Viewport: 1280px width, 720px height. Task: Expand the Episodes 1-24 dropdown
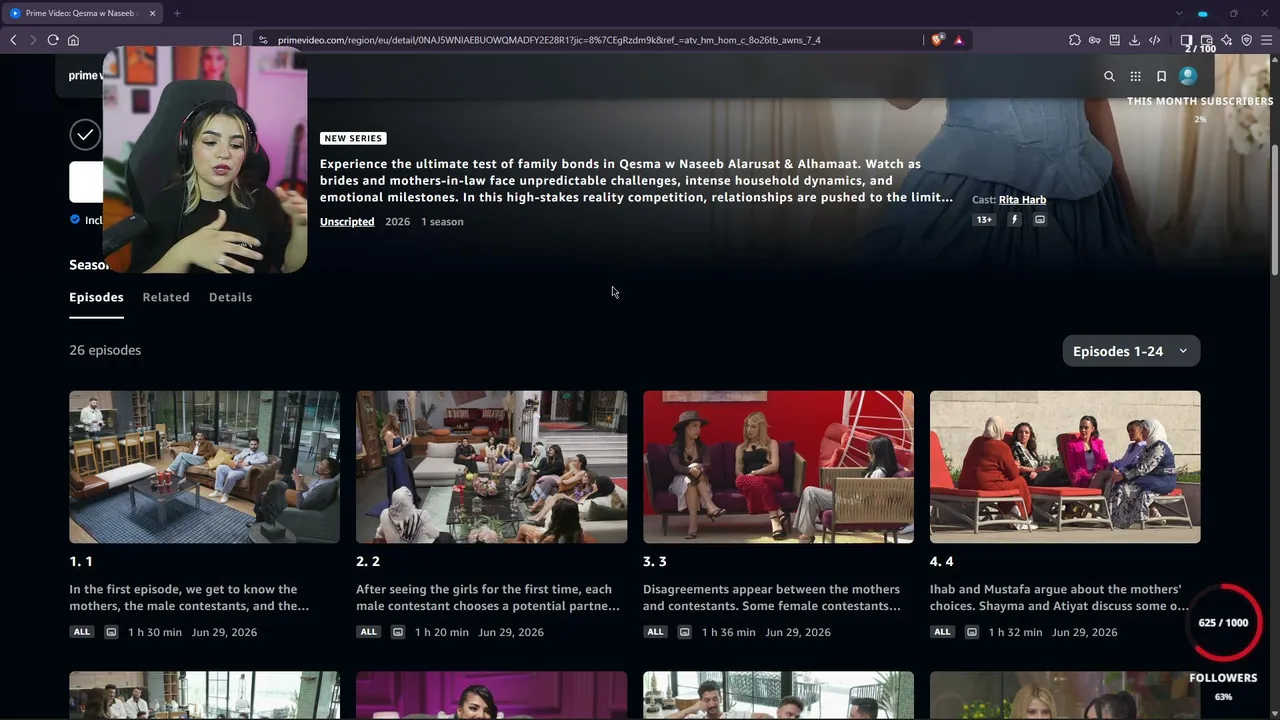tap(1131, 351)
